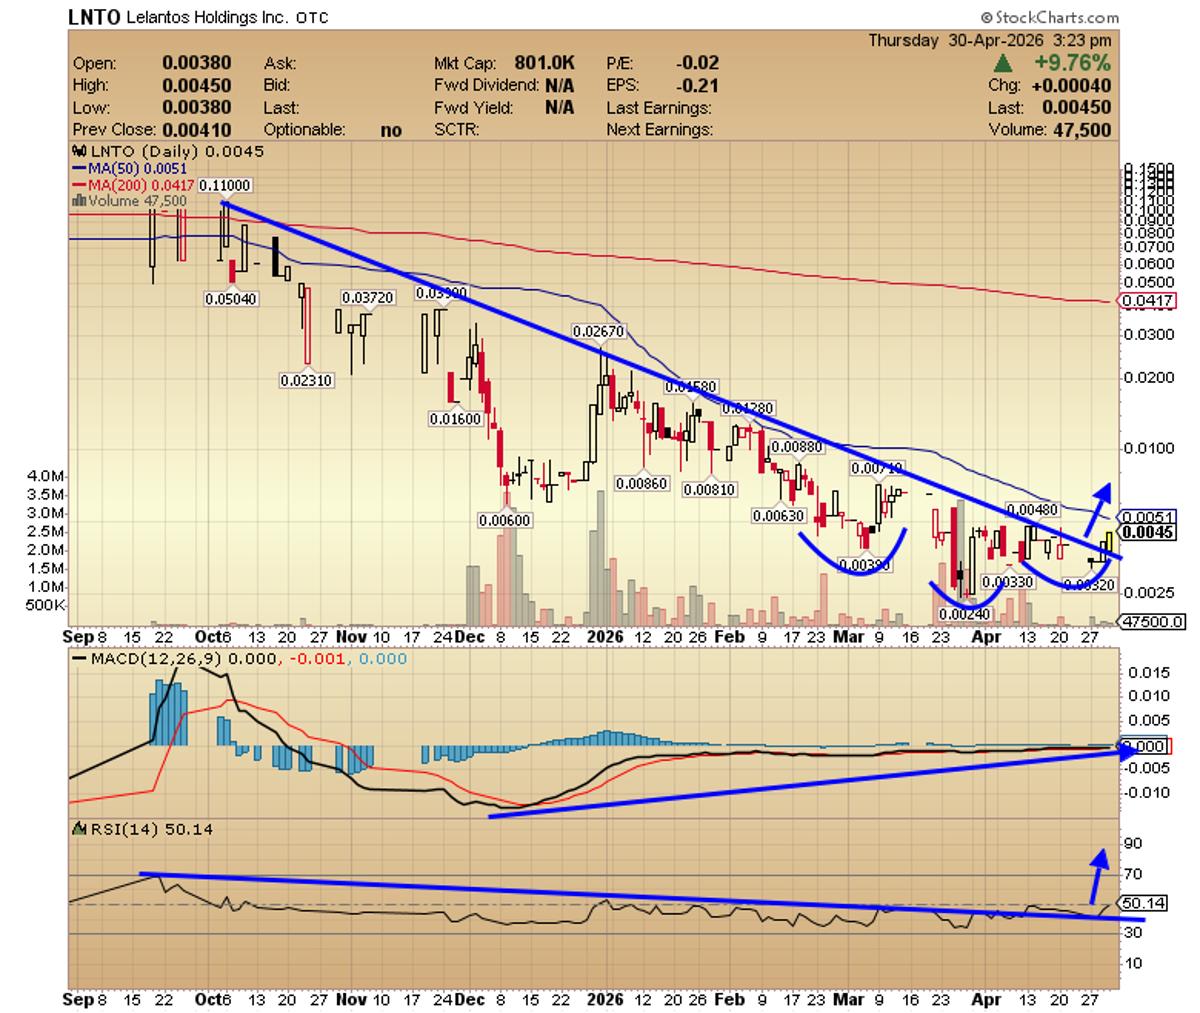Click the LNTO (Daily) 0.0045 legend
This screenshot has height=1013, width=1200.
[x=166, y=151]
